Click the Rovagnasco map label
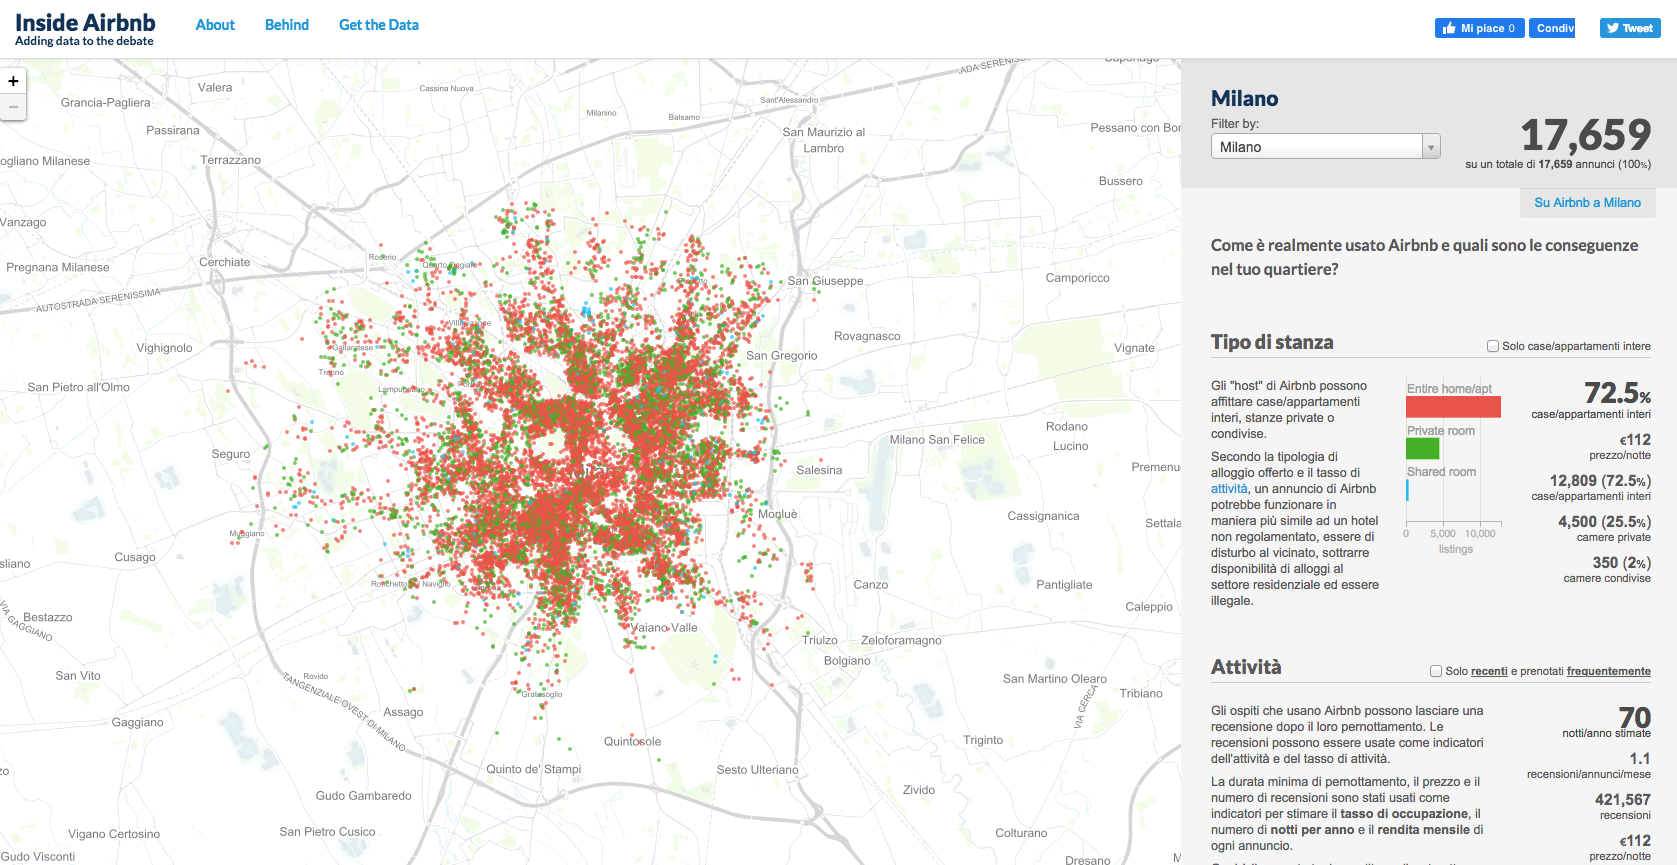Image resolution: width=1677 pixels, height=865 pixels. [x=867, y=336]
